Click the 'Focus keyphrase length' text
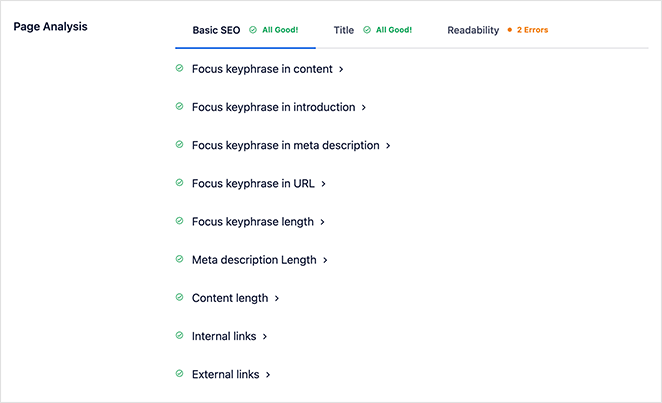 [x=253, y=222]
